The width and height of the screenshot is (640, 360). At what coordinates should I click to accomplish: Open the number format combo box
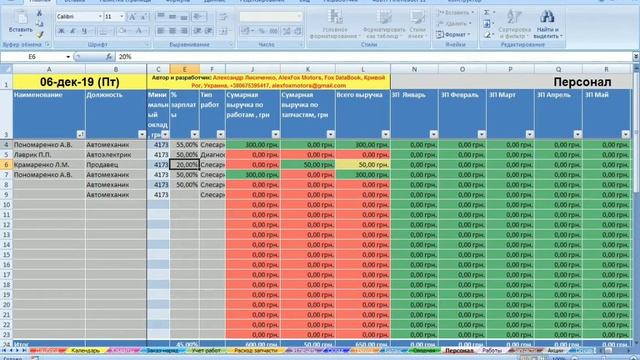pos(271,17)
